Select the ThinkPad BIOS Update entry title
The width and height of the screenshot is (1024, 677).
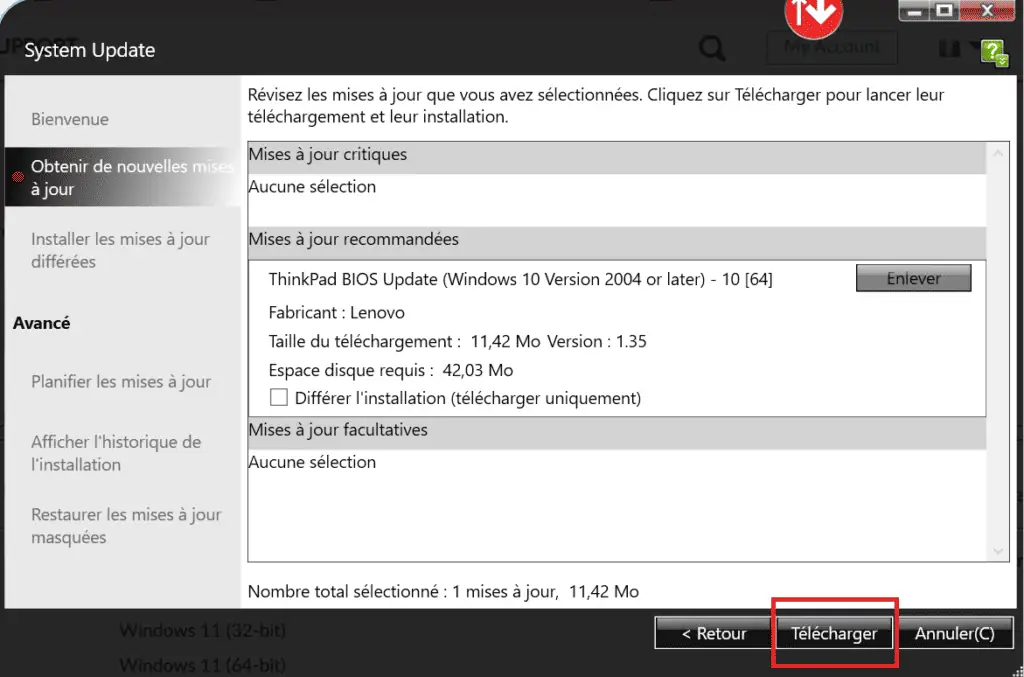point(520,279)
